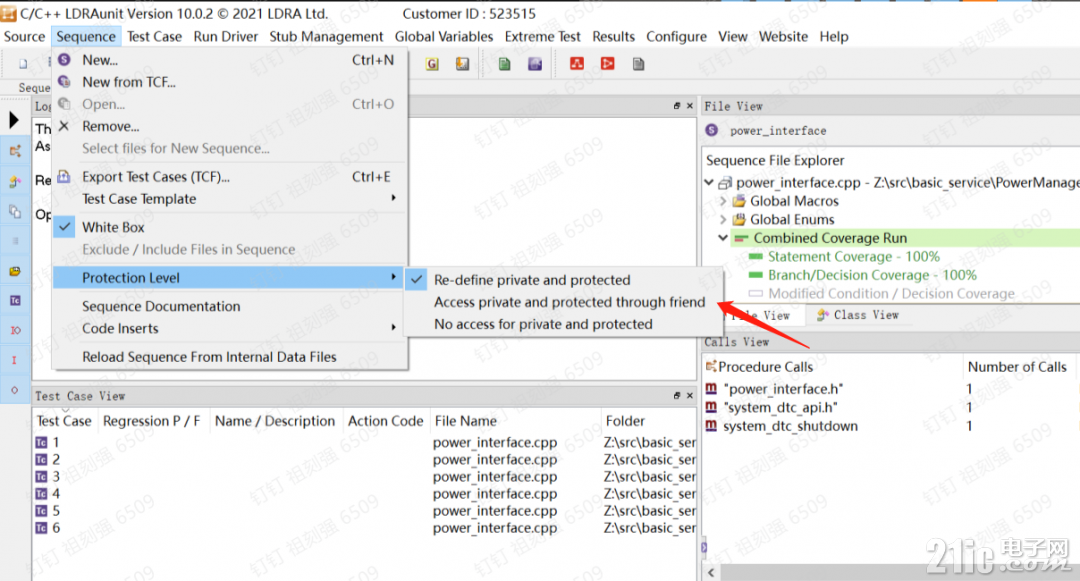Open the Extreme Test menu

(542, 36)
